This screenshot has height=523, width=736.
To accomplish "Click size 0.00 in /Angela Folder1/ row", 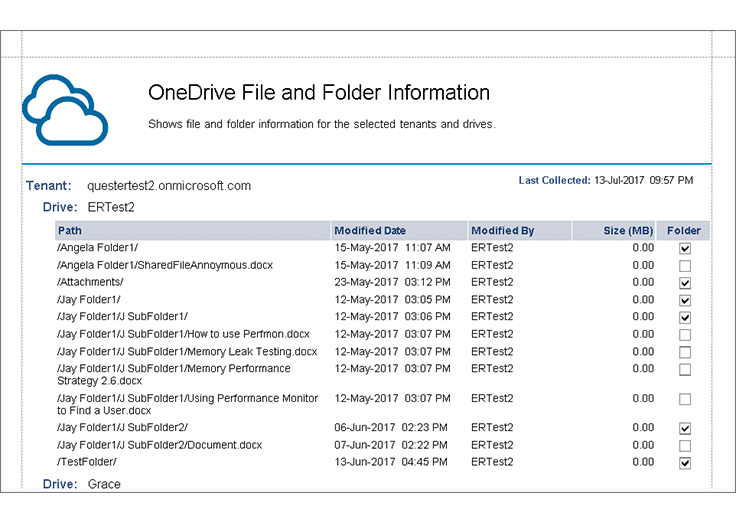I will (643, 247).
